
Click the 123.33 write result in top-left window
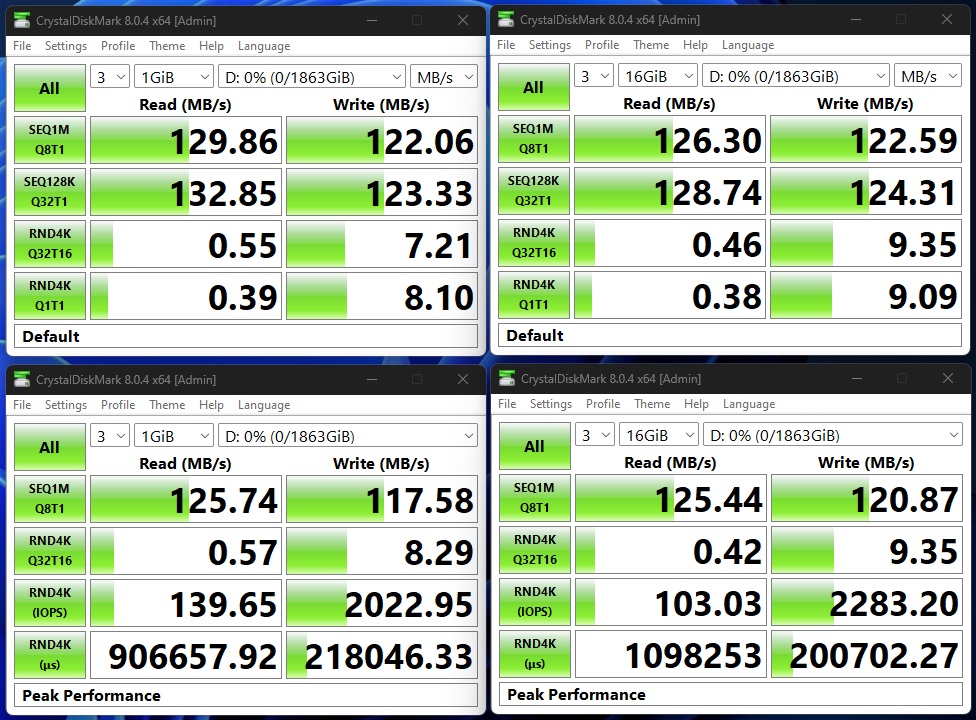click(x=382, y=192)
